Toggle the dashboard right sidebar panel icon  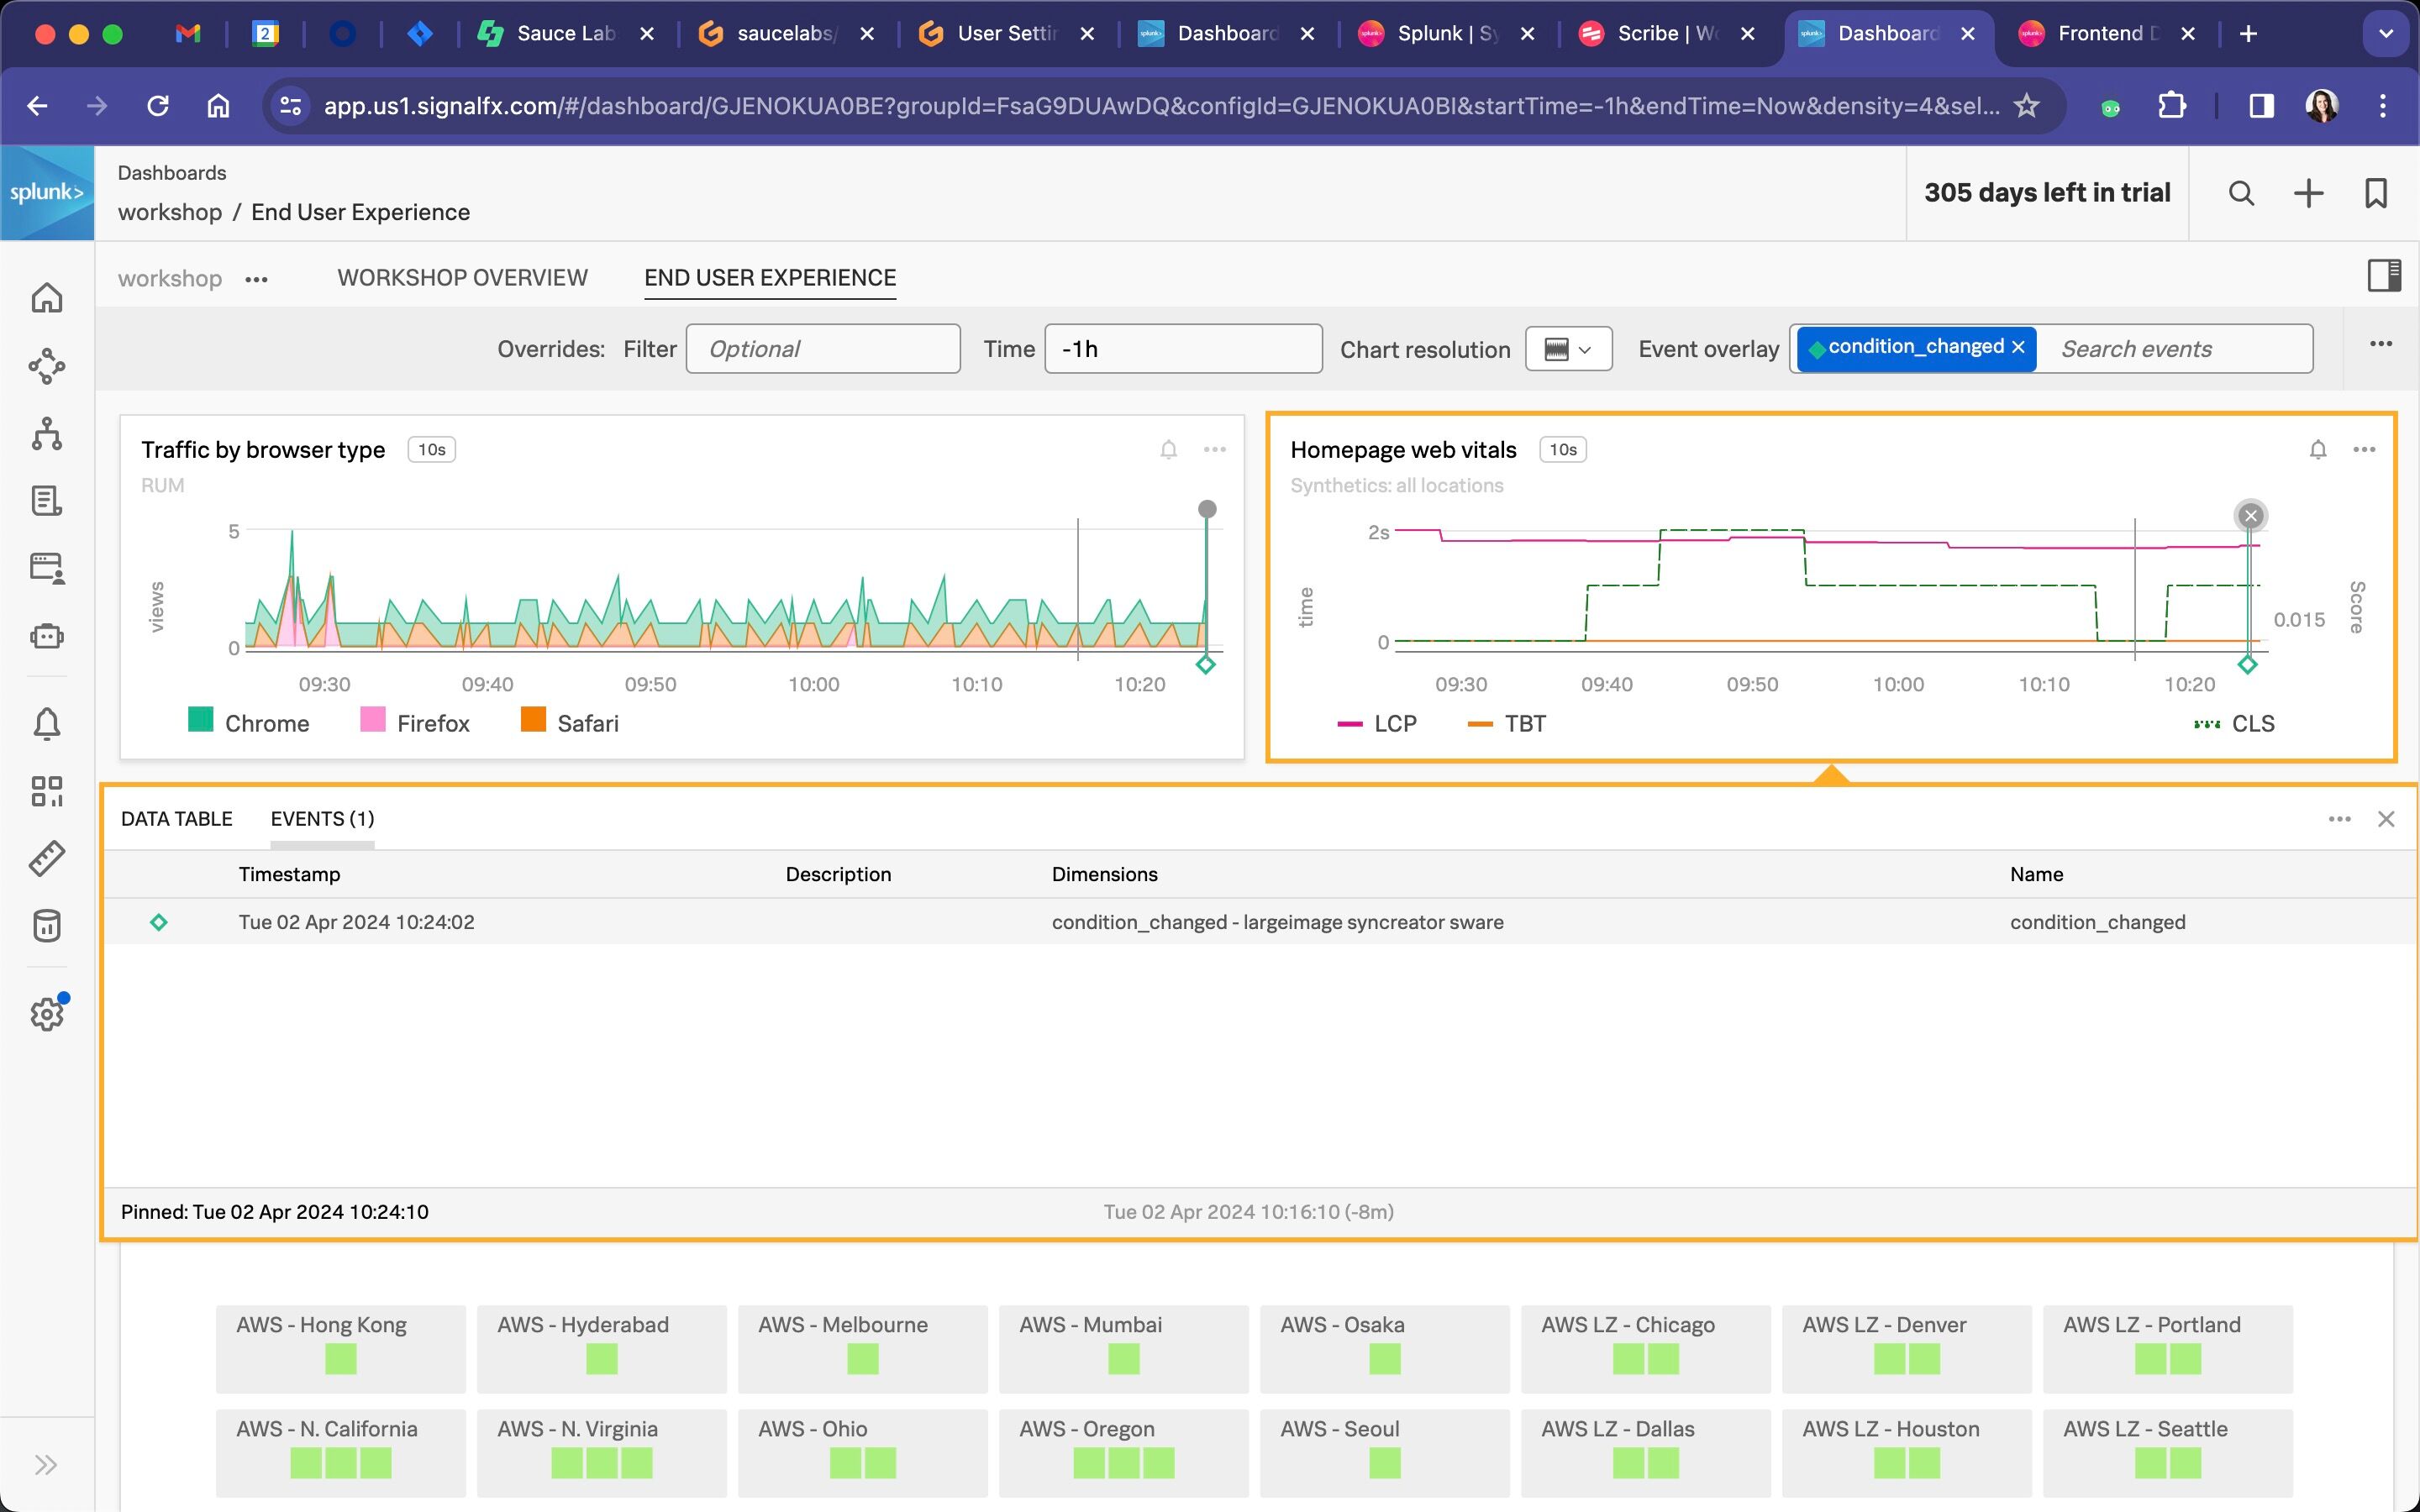2384,275
